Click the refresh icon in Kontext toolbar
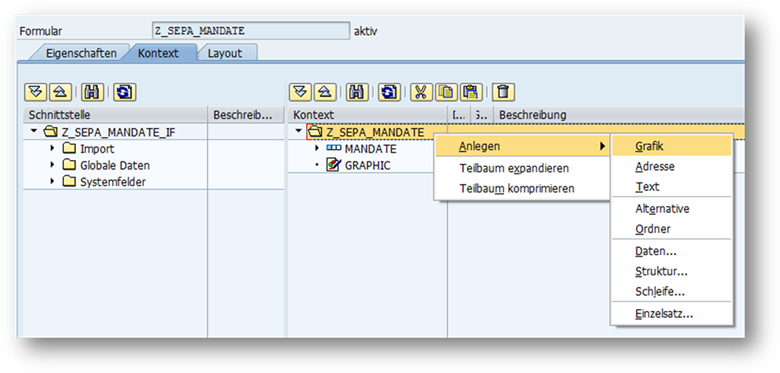The width and height of the screenshot is (780, 373). coord(389,92)
